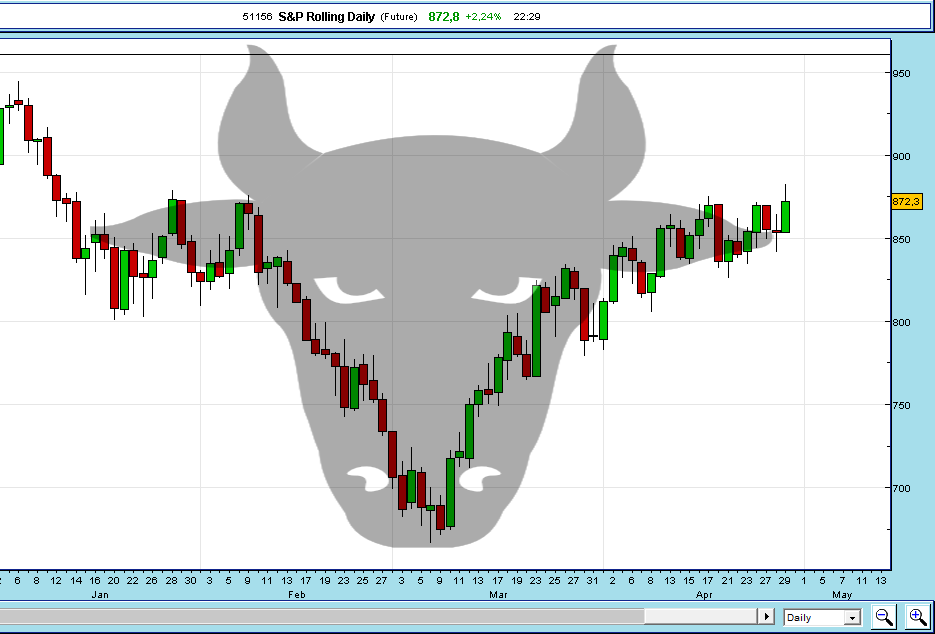Click the "30" date label on the time axis
The width and height of the screenshot is (935, 634).
pos(190,580)
